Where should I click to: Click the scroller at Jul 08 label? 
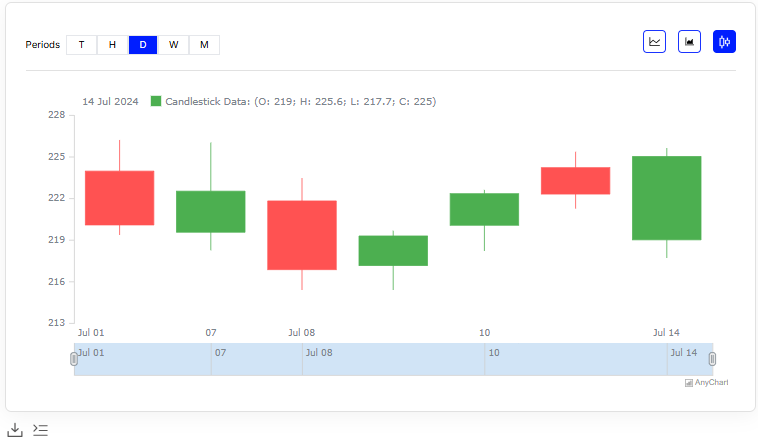coord(319,353)
